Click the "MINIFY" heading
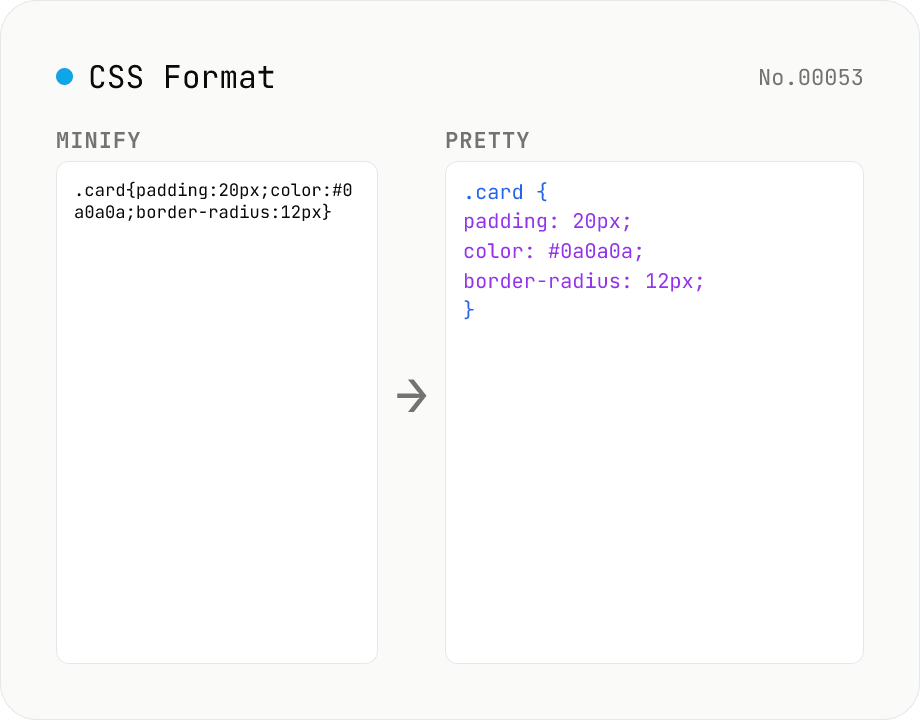The image size is (920, 720). pyautogui.click(x=98, y=141)
